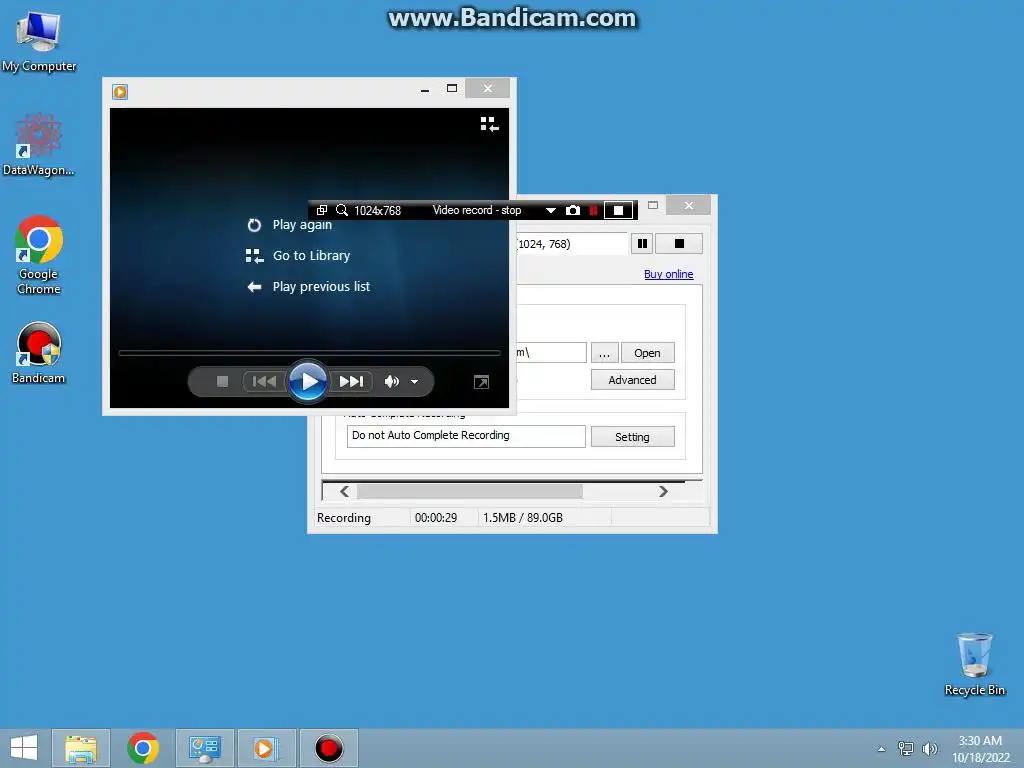Click the Bandicam horizontal scrollbar thumb
Screen dimensions: 1024x768
point(470,491)
